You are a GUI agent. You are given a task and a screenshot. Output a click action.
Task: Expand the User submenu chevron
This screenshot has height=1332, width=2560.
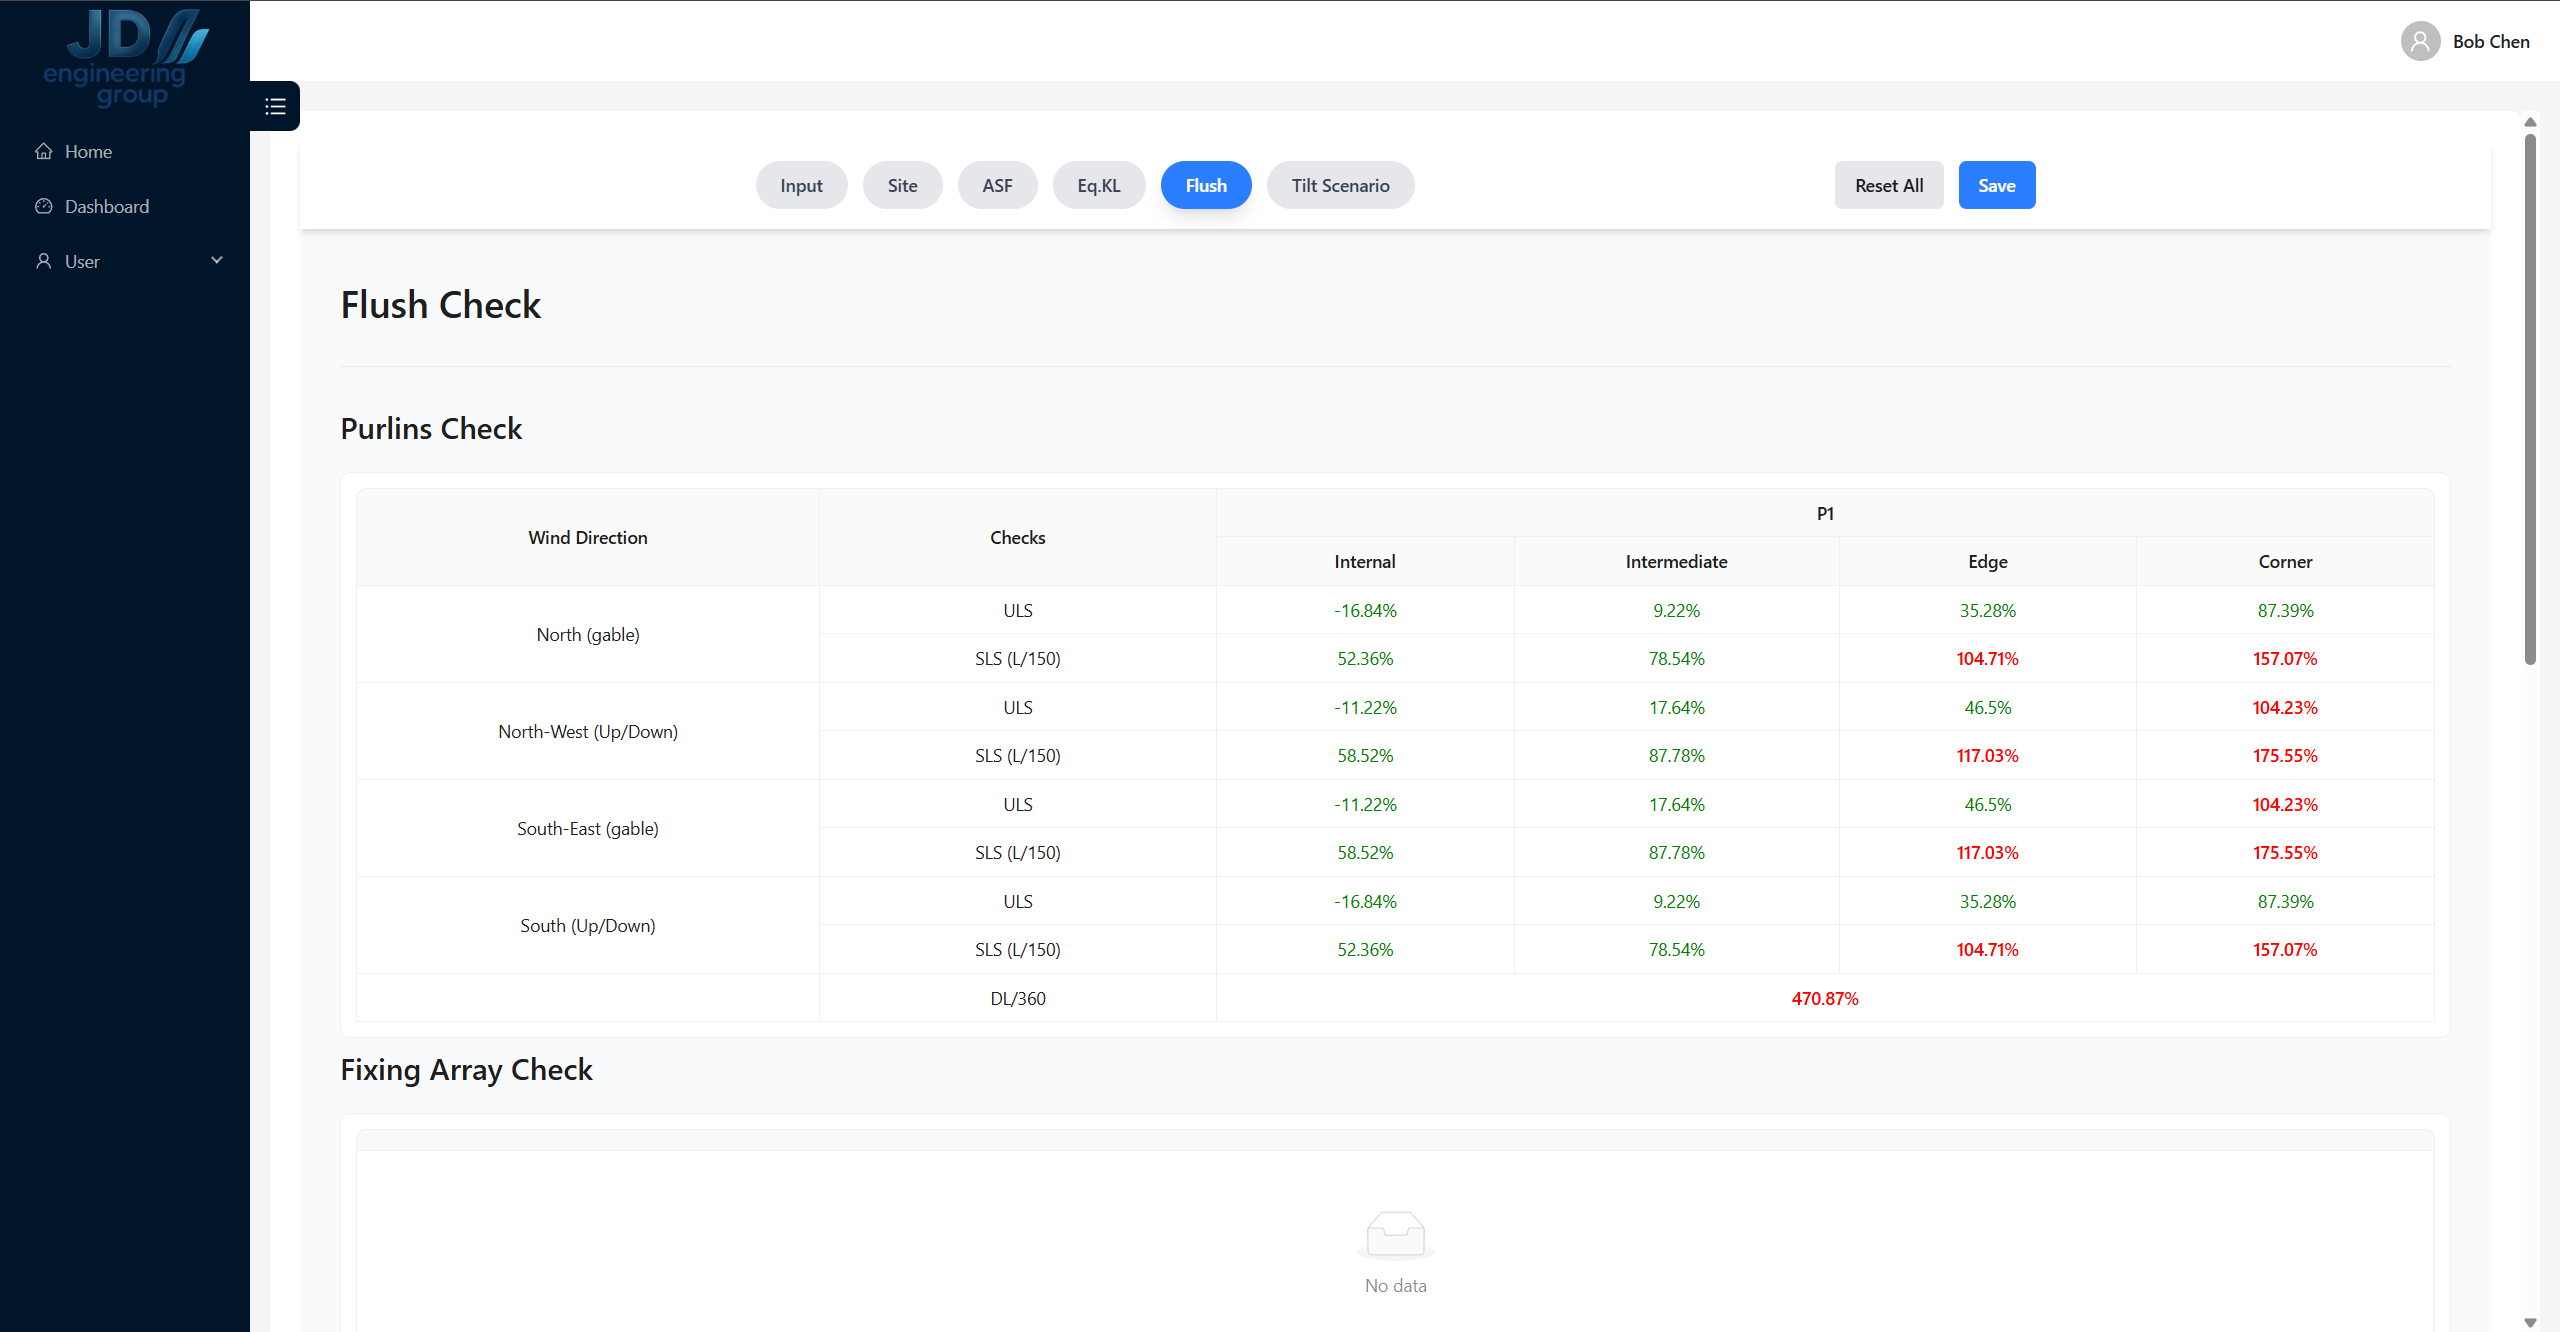[x=217, y=260]
